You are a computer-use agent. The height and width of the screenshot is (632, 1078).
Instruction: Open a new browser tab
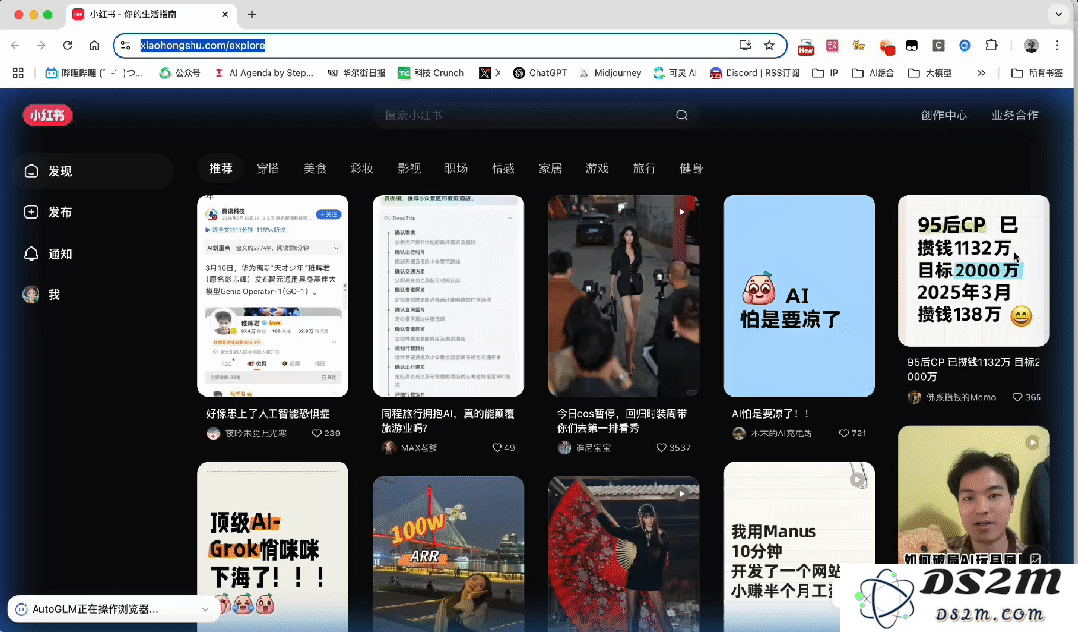coord(252,14)
